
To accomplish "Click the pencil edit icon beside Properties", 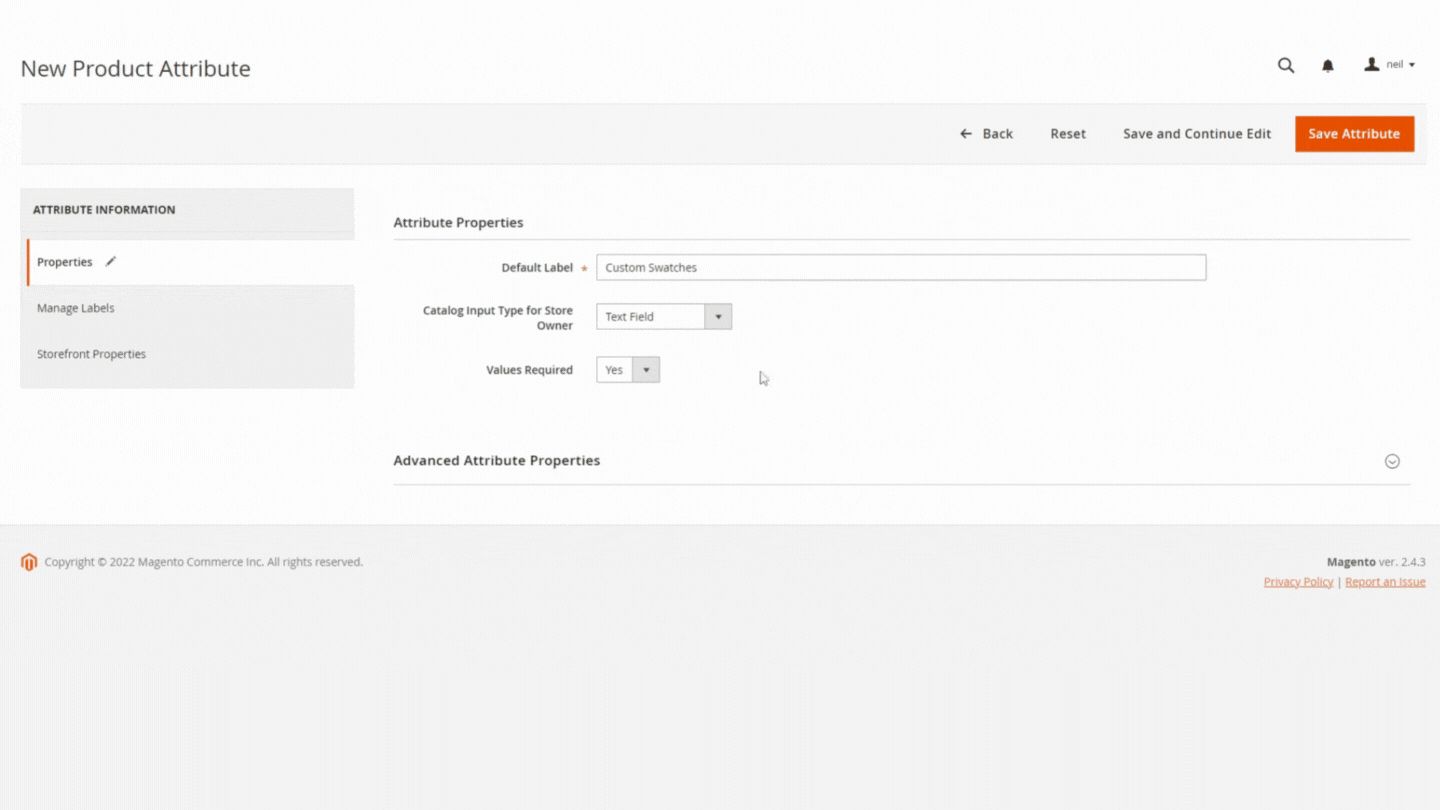I will [x=110, y=261].
